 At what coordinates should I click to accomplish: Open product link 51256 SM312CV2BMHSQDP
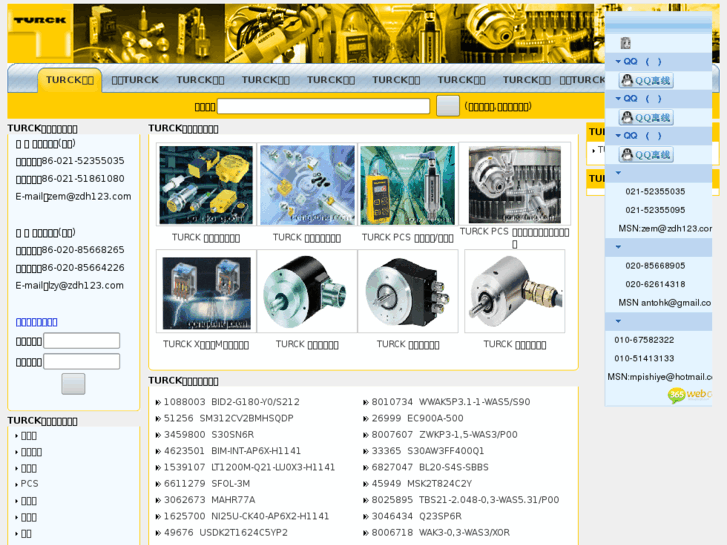(229, 418)
